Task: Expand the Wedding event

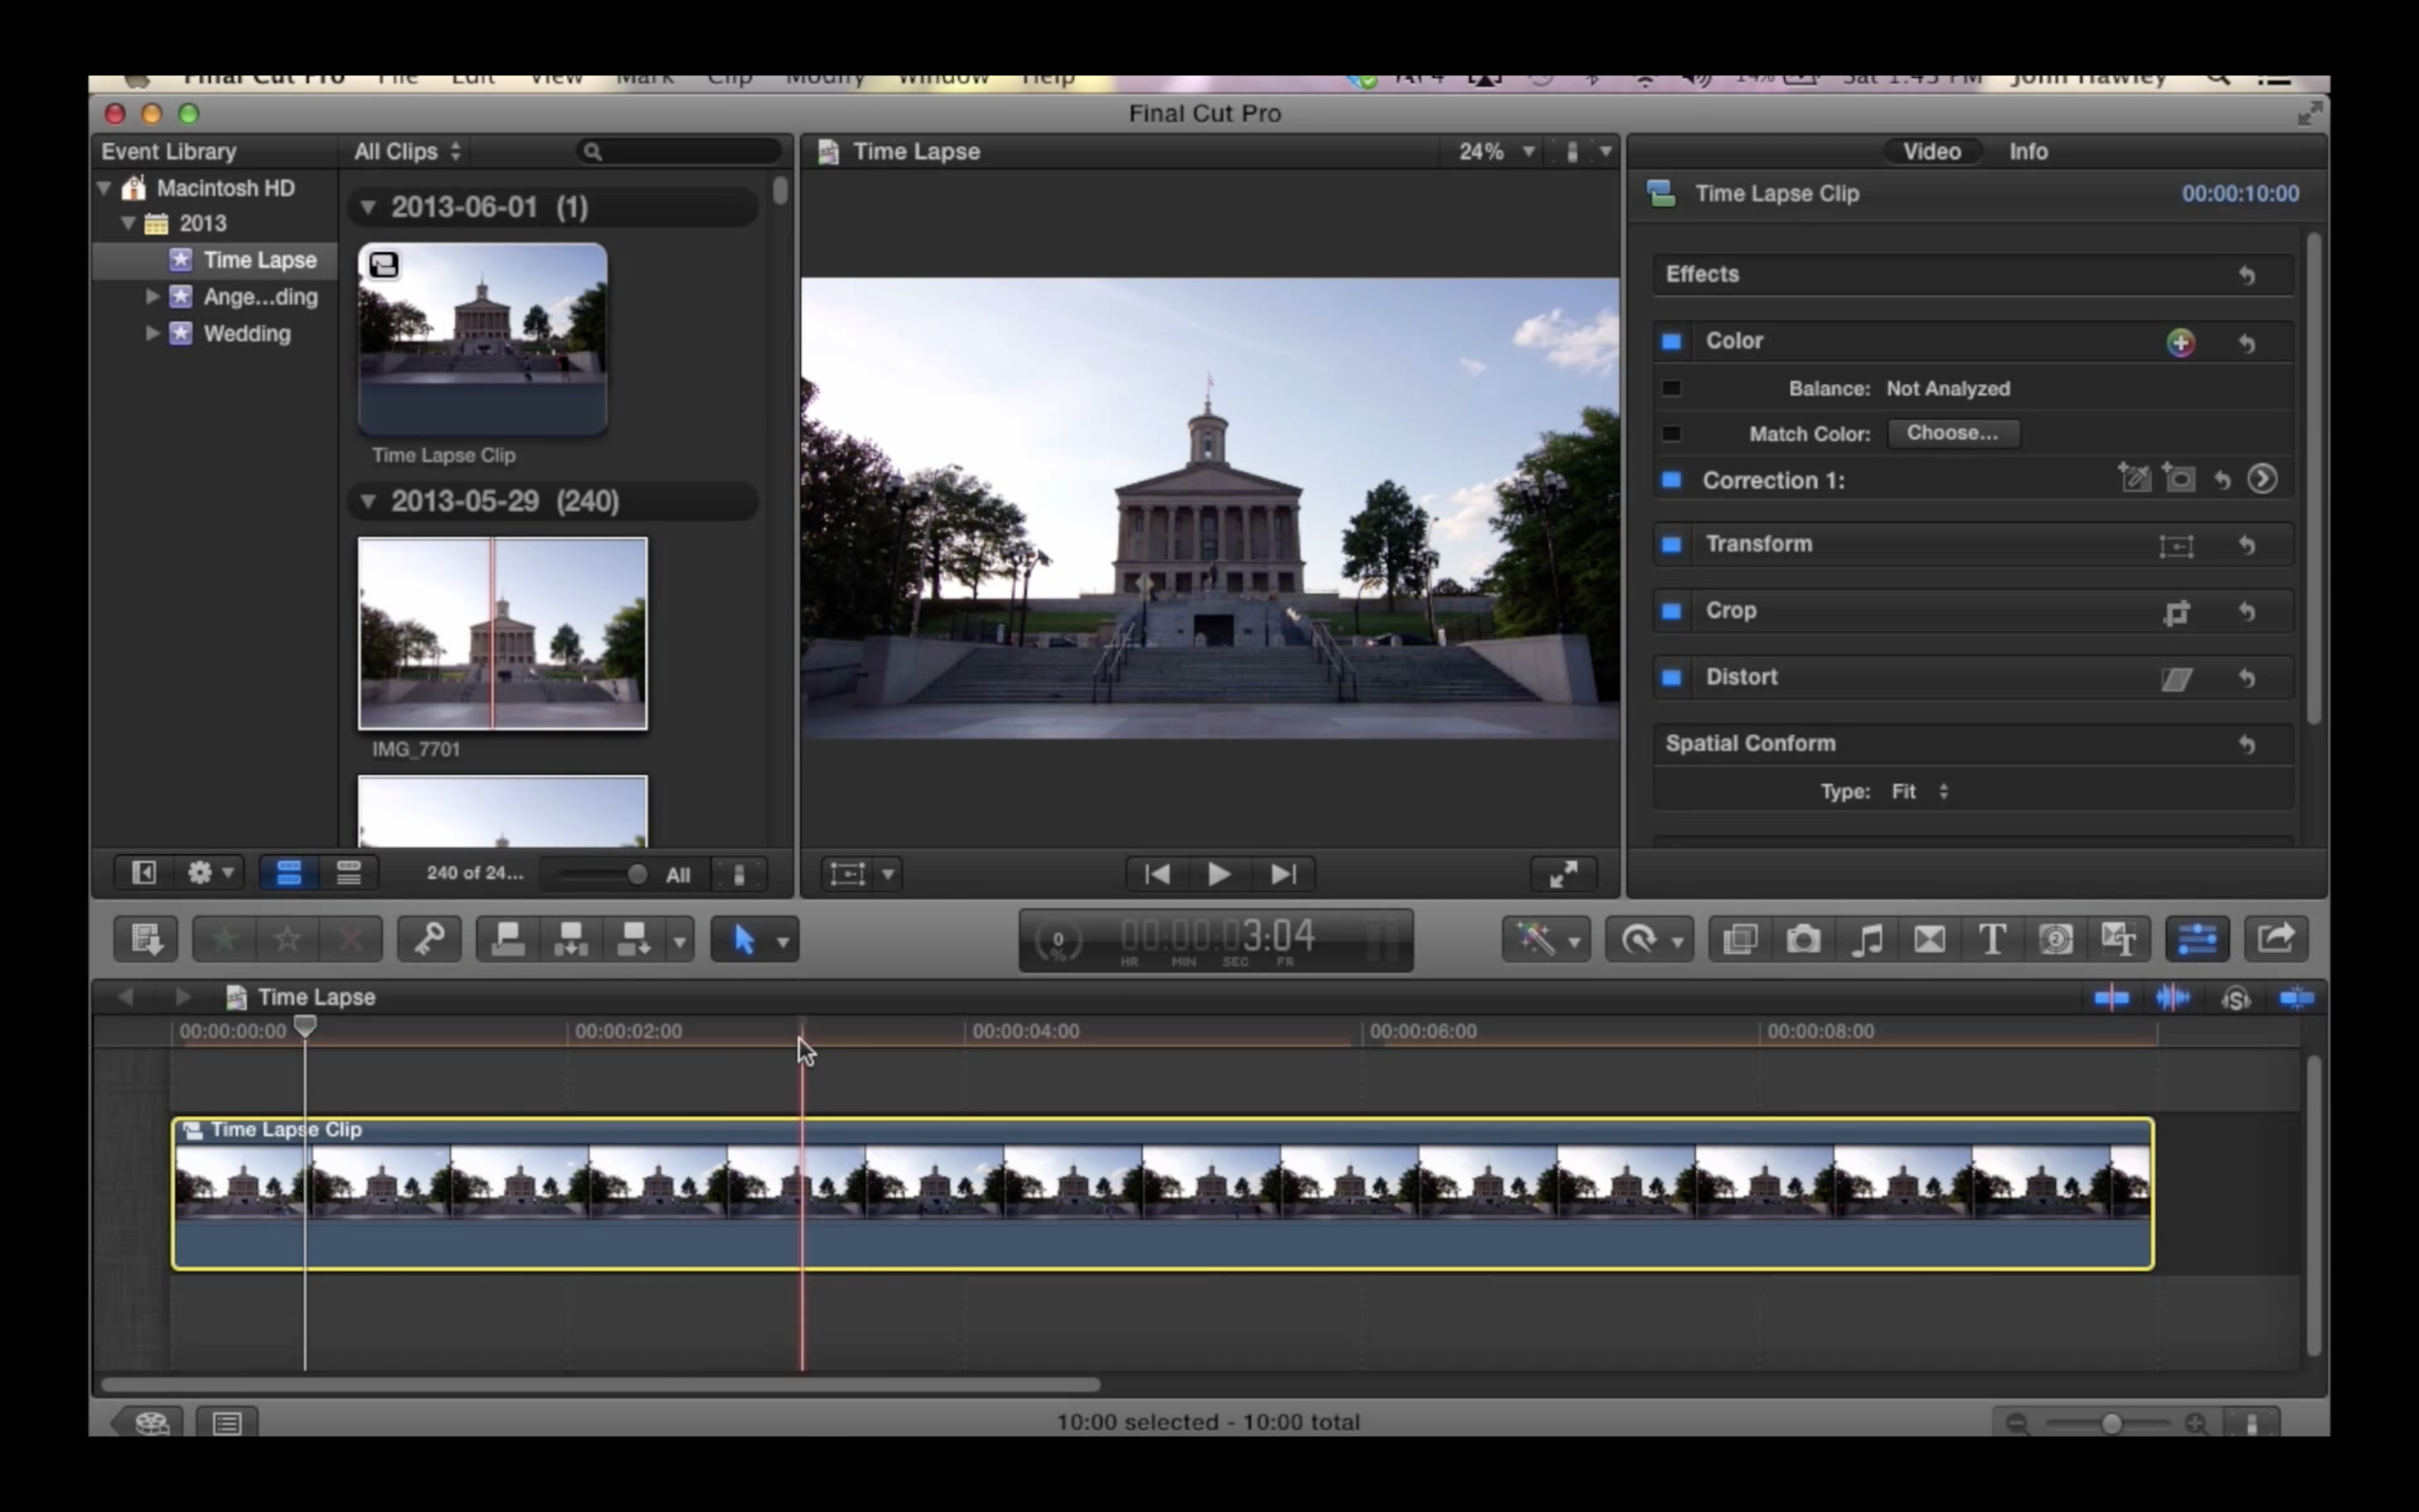Action: pyautogui.click(x=153, y=333)
